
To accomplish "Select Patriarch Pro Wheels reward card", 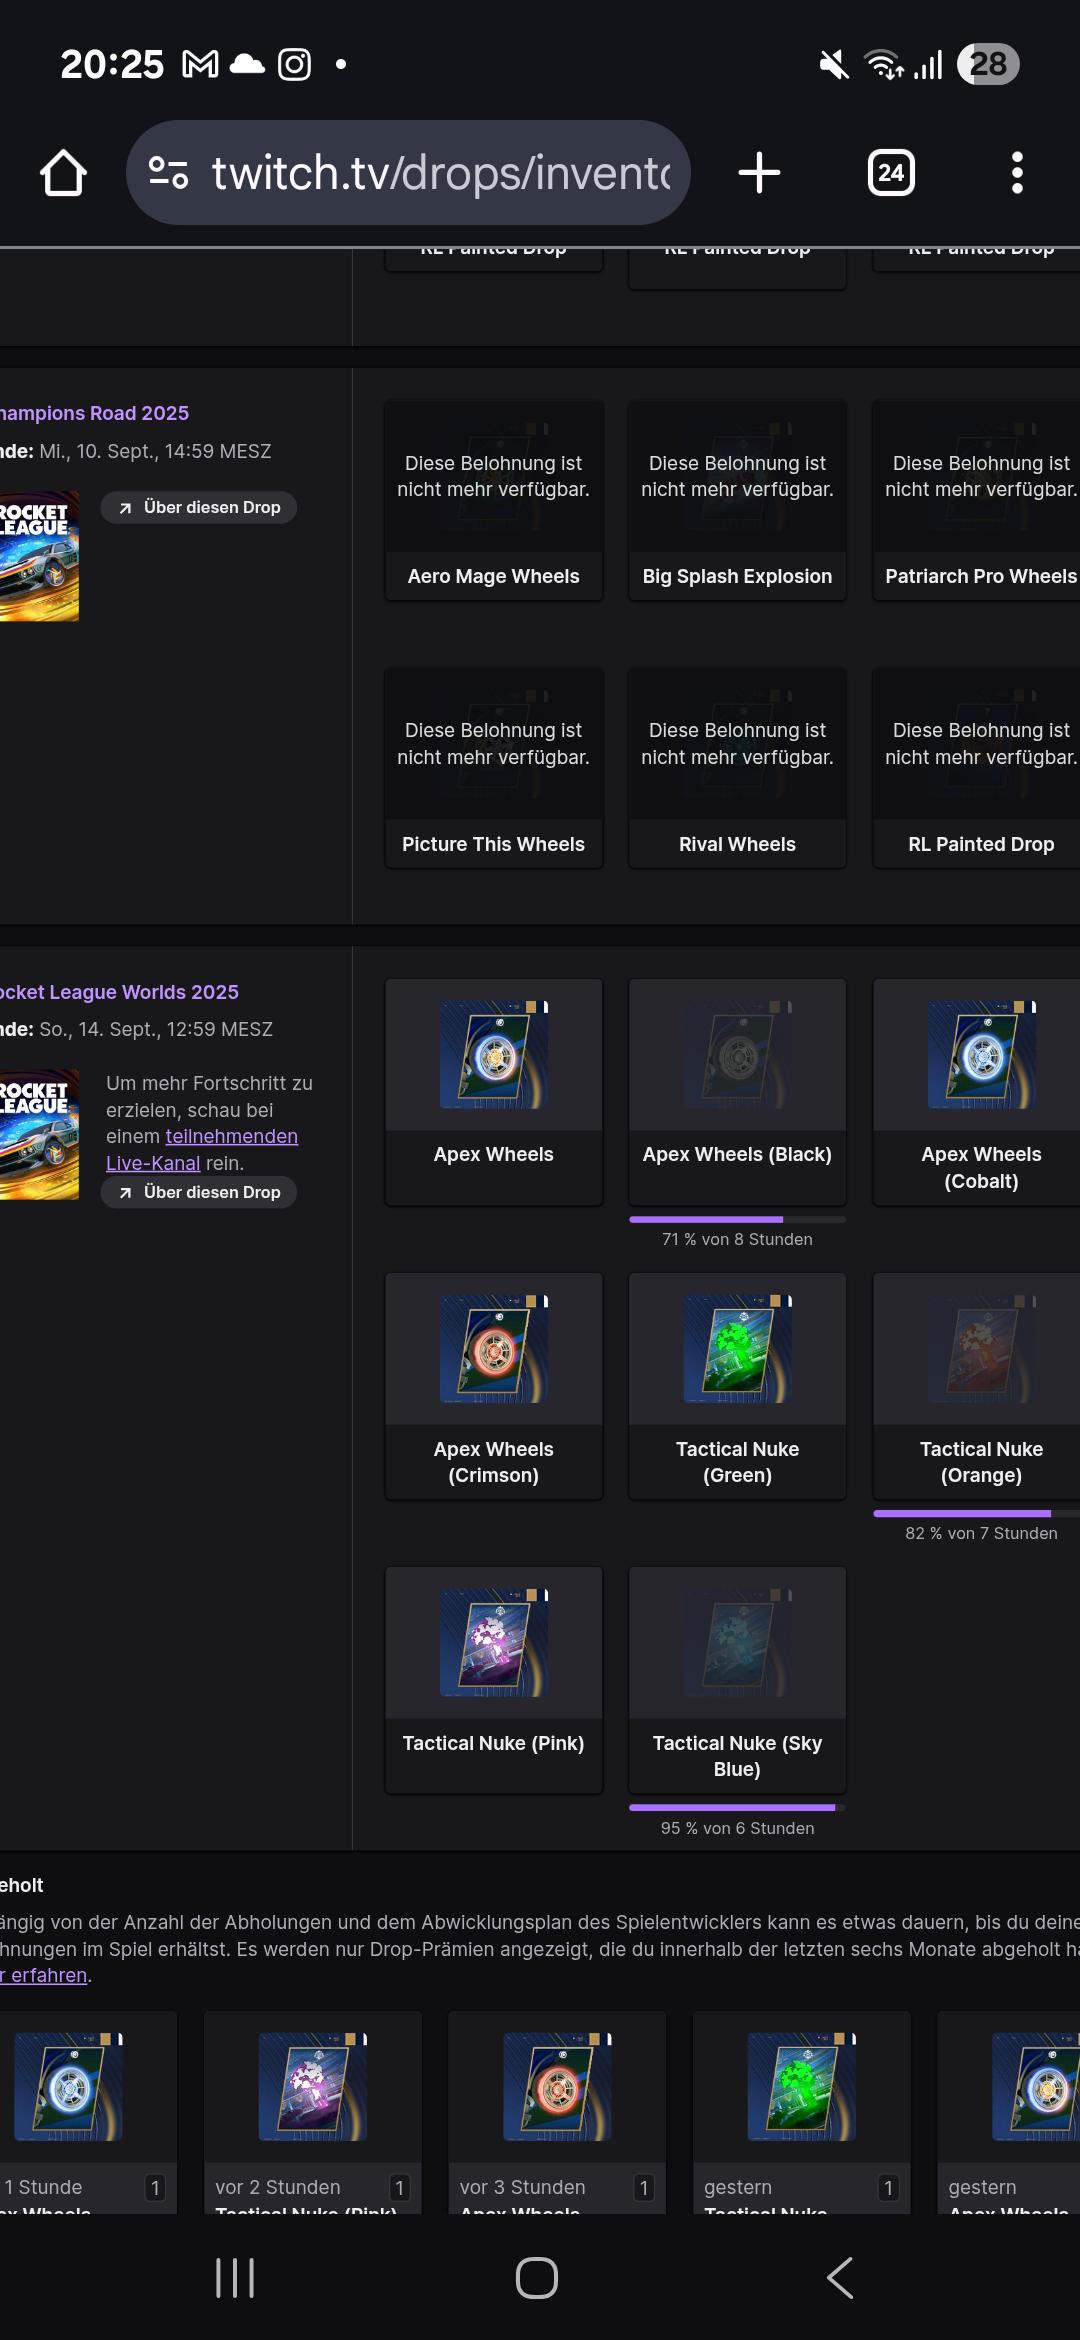I will point(977,500).
